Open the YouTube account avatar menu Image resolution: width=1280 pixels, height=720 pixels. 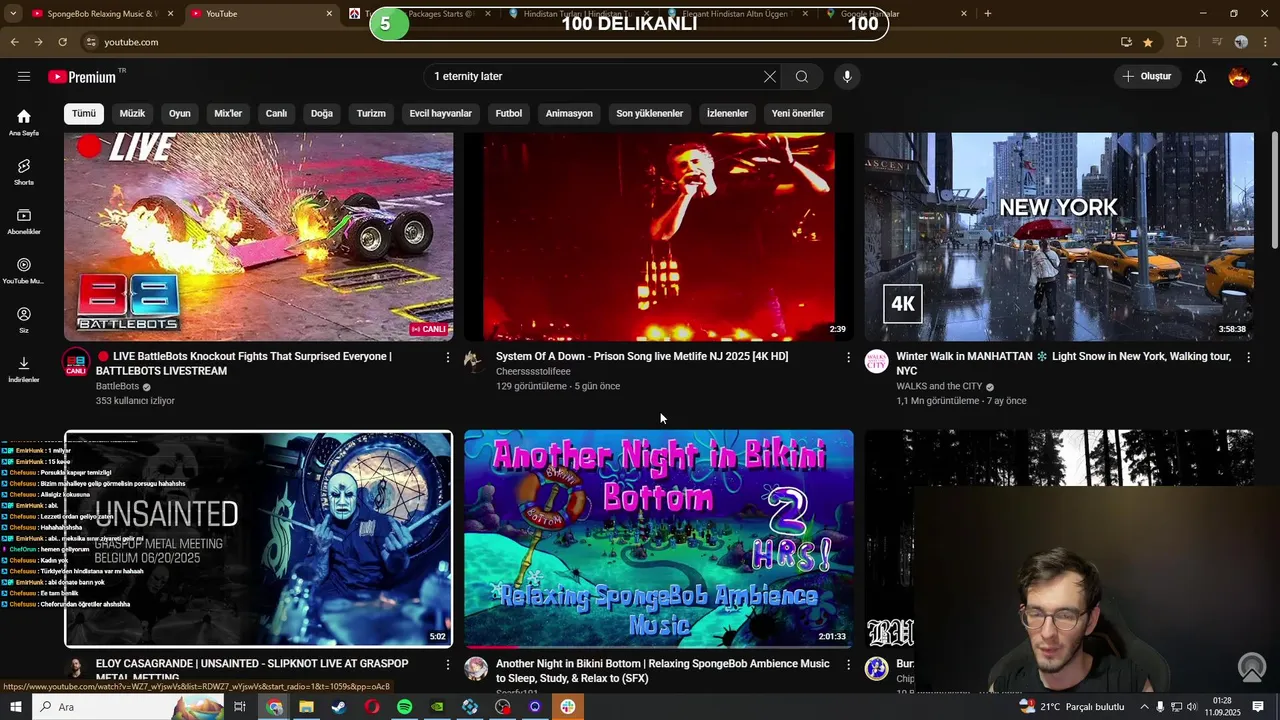[x=1239, y=76]
